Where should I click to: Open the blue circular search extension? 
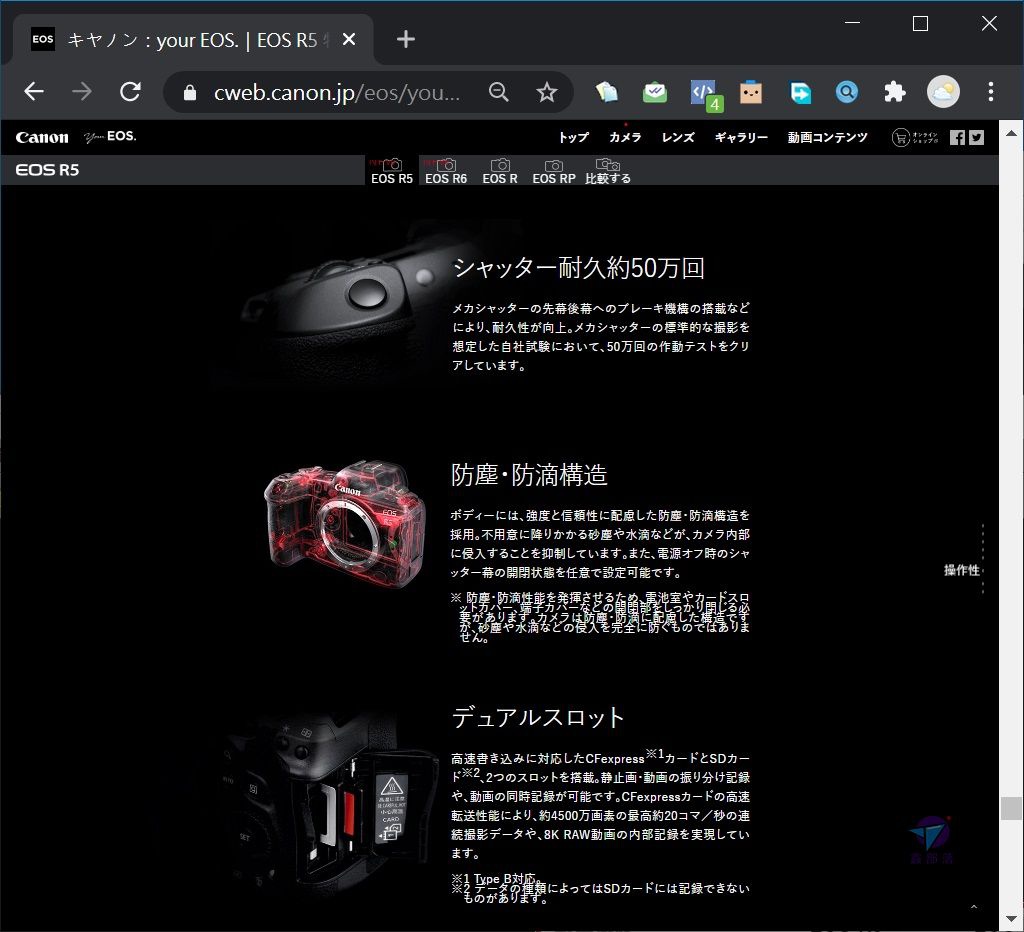(847, 92)
